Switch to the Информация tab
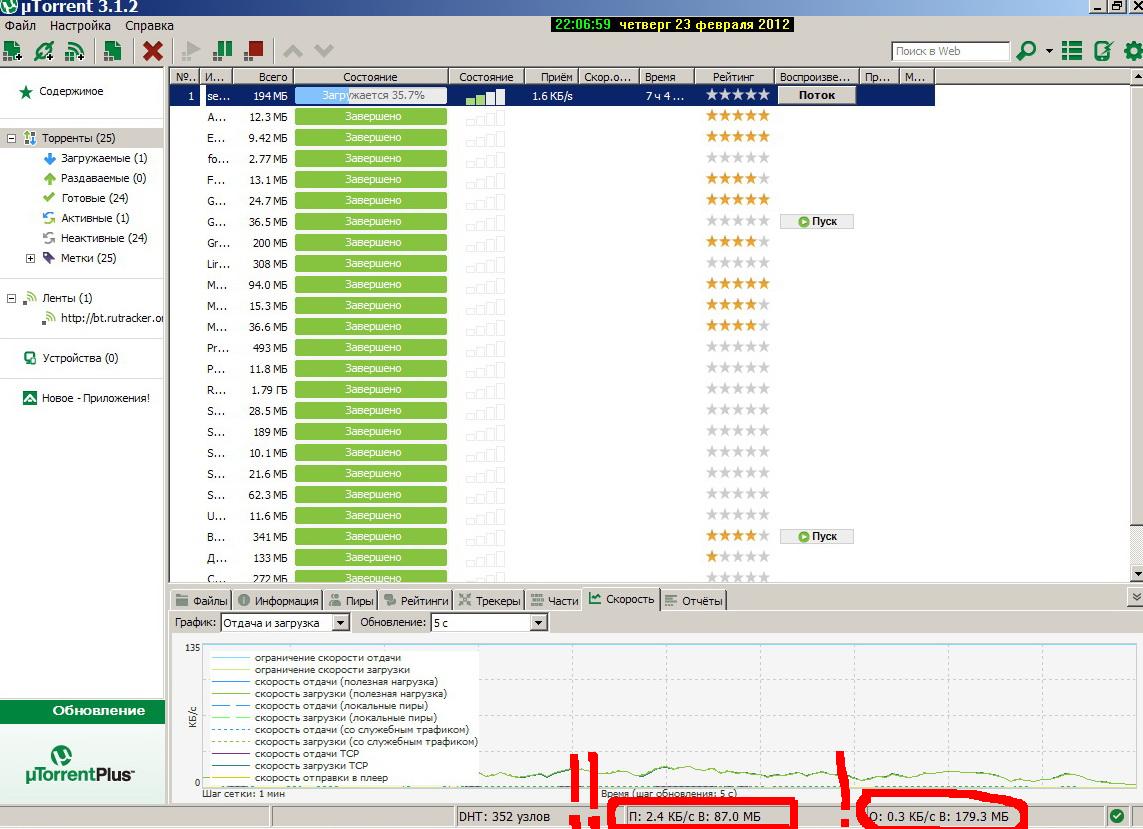 [x=278, y=601]
